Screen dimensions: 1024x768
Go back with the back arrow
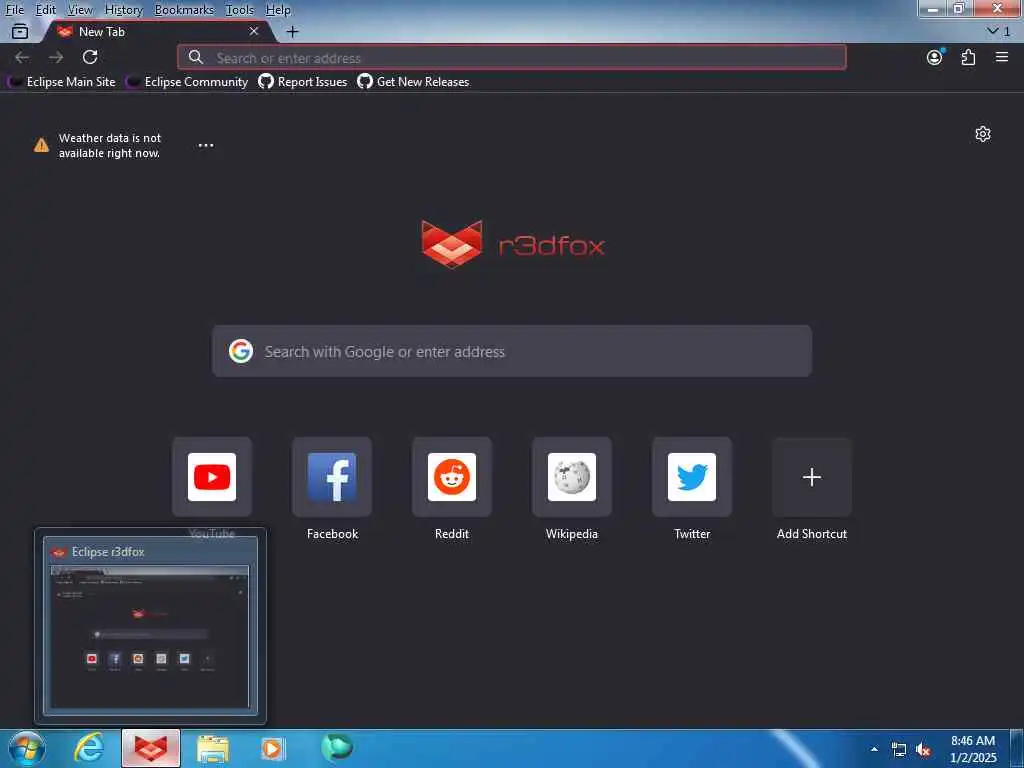point(22,57)
